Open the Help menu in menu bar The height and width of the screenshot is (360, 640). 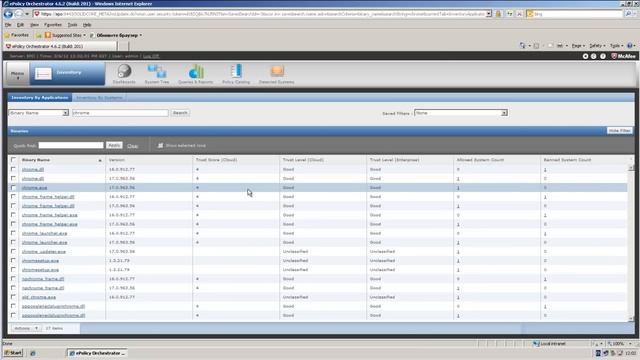(x=87, y=25)
